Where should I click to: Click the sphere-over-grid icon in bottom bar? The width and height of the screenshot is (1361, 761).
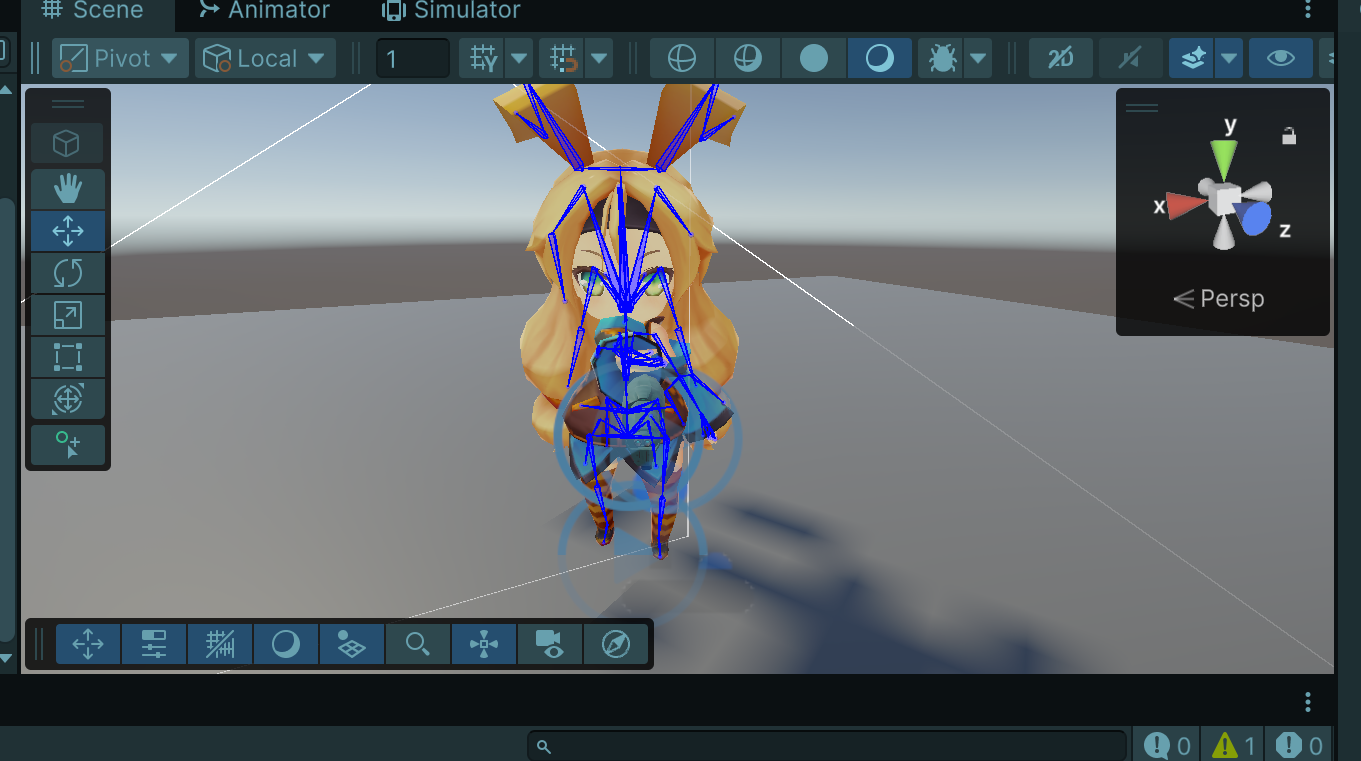click(x=352, y=644)
